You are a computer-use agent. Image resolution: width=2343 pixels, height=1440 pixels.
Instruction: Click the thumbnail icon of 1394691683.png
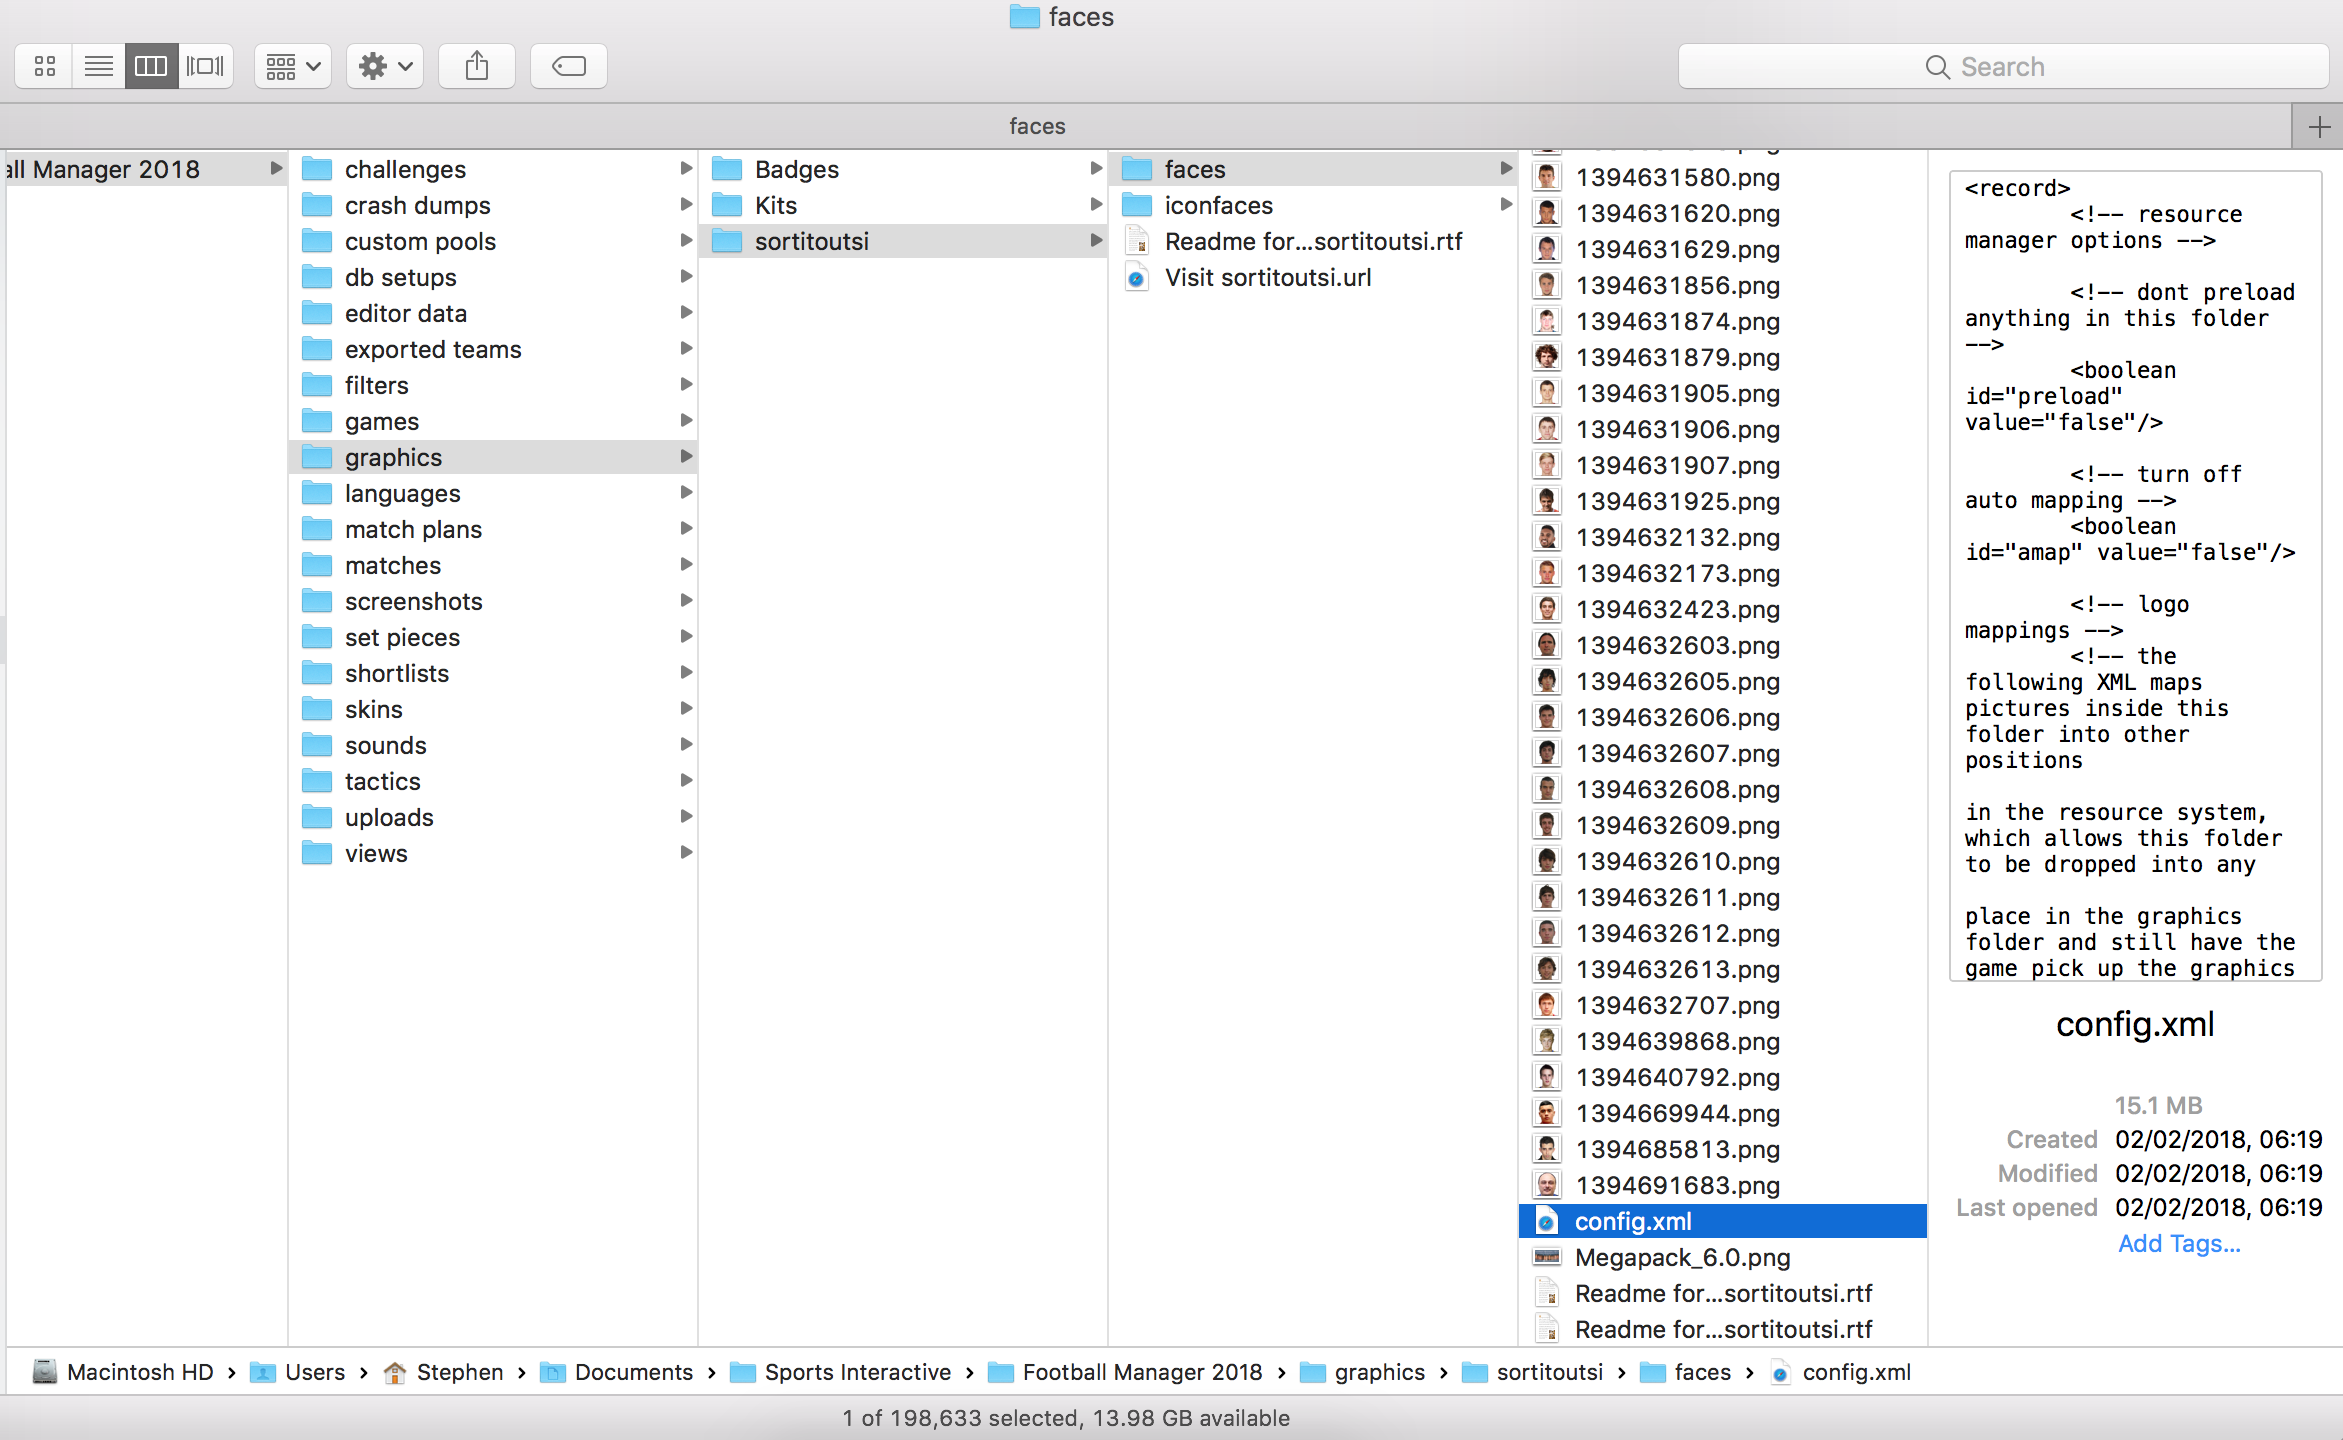[1547, 1185]
